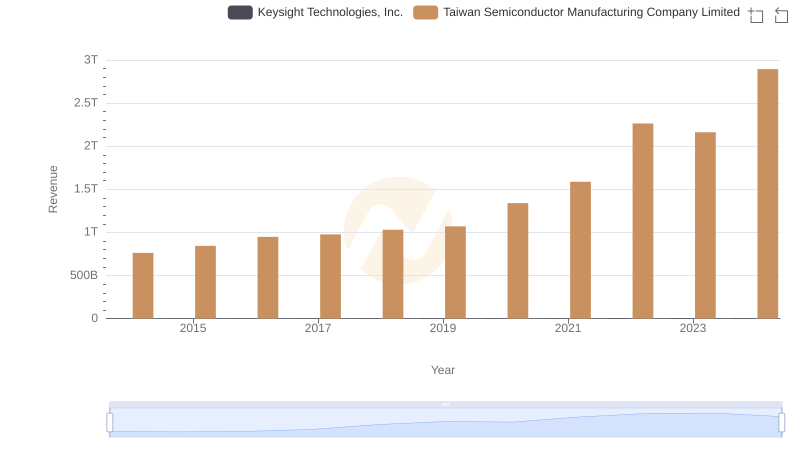800x461 pixels.
Task: Click the dark Keysight legend color swatch
Action: pos(240,12)
